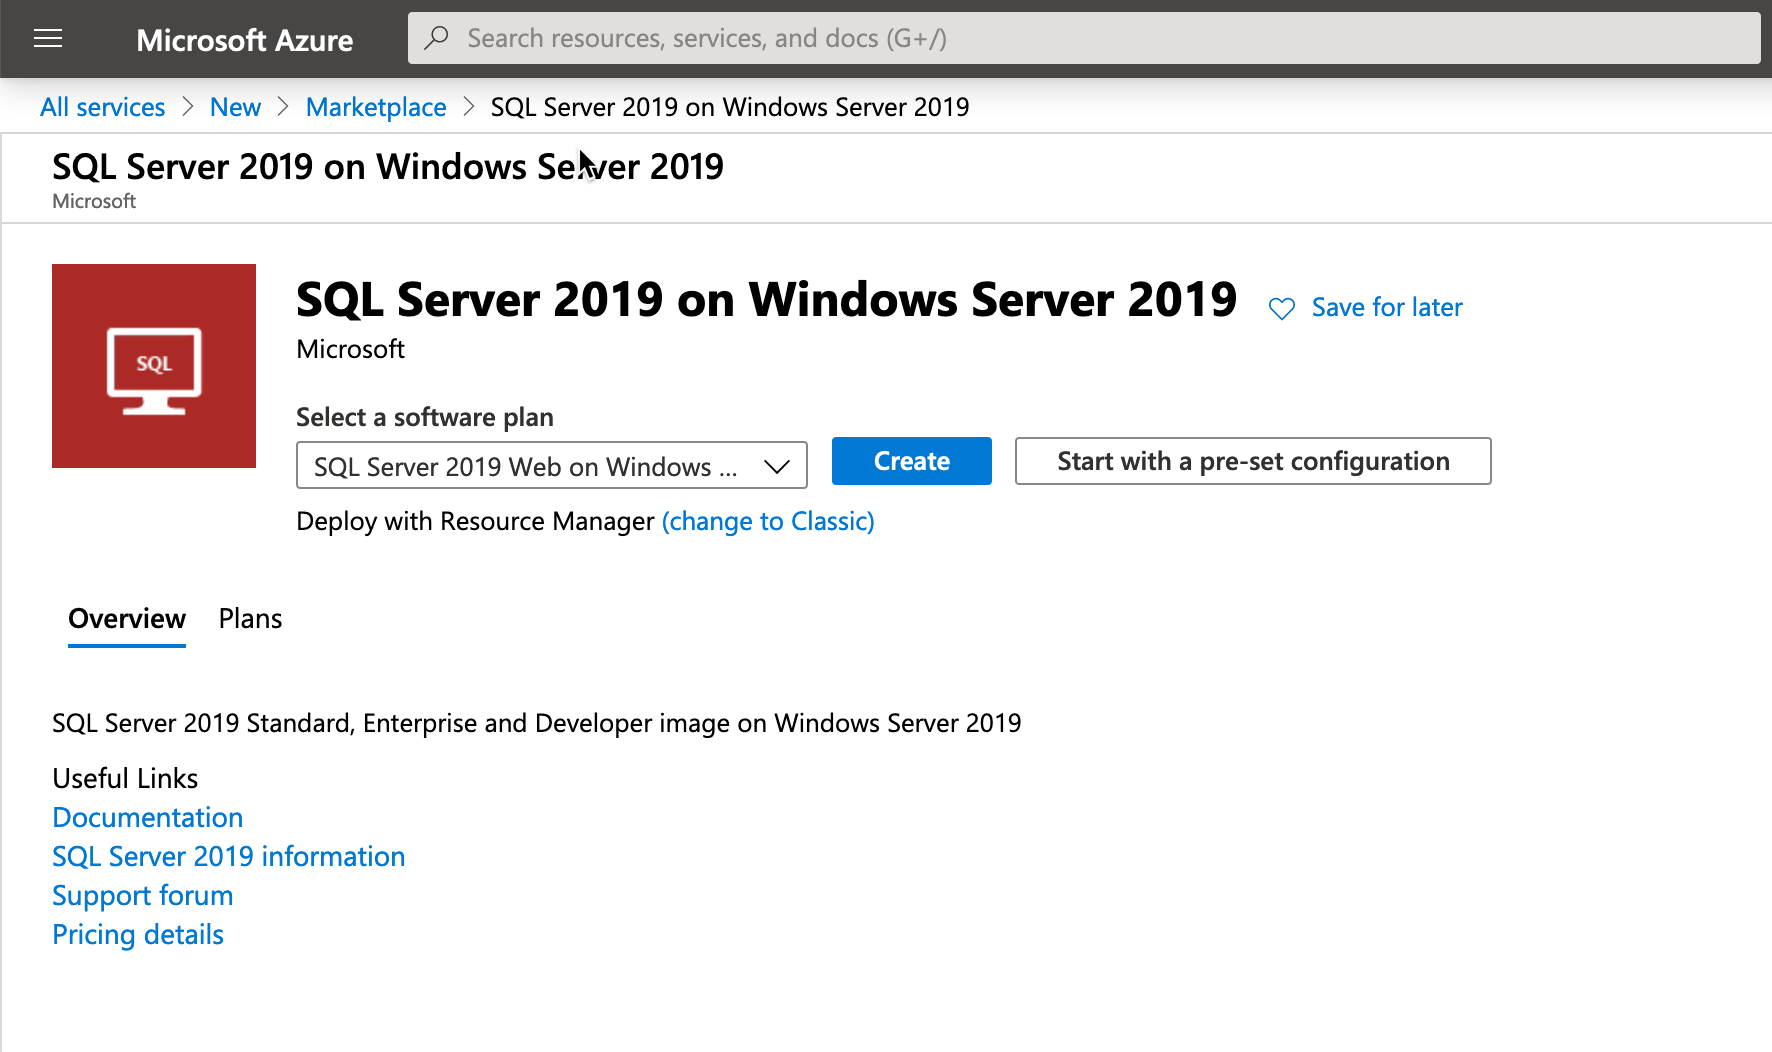Switch to the Plans tab
Image resolution: width=1772 pixels, height=1052 pixels.
click(250, 619)
